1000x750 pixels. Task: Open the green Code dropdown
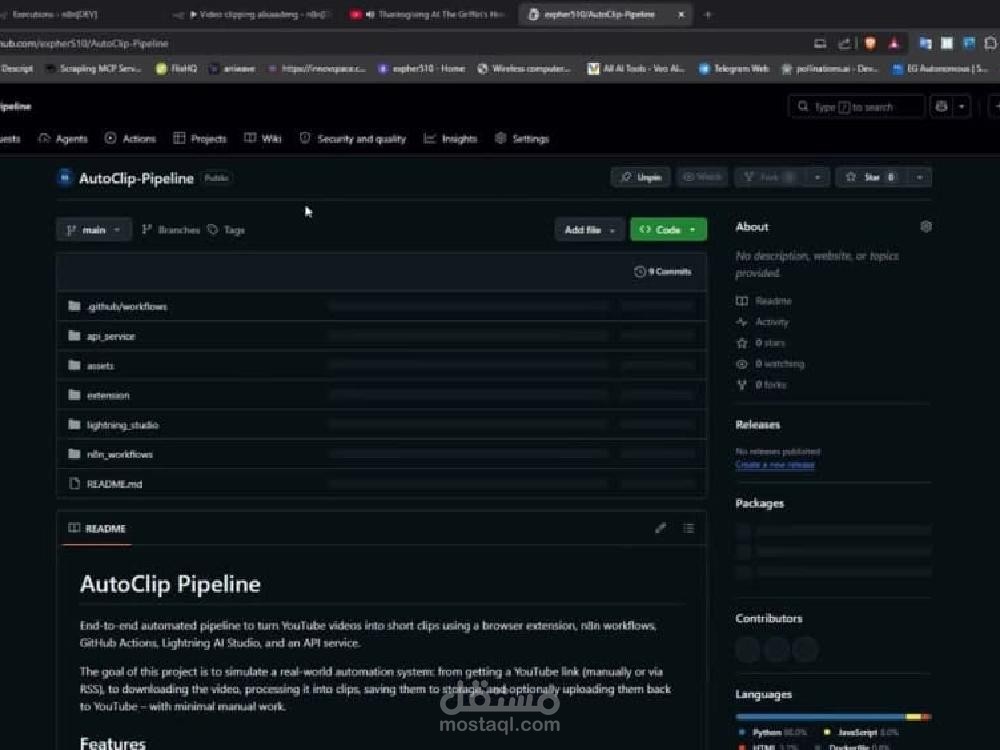tap(668, 230)
